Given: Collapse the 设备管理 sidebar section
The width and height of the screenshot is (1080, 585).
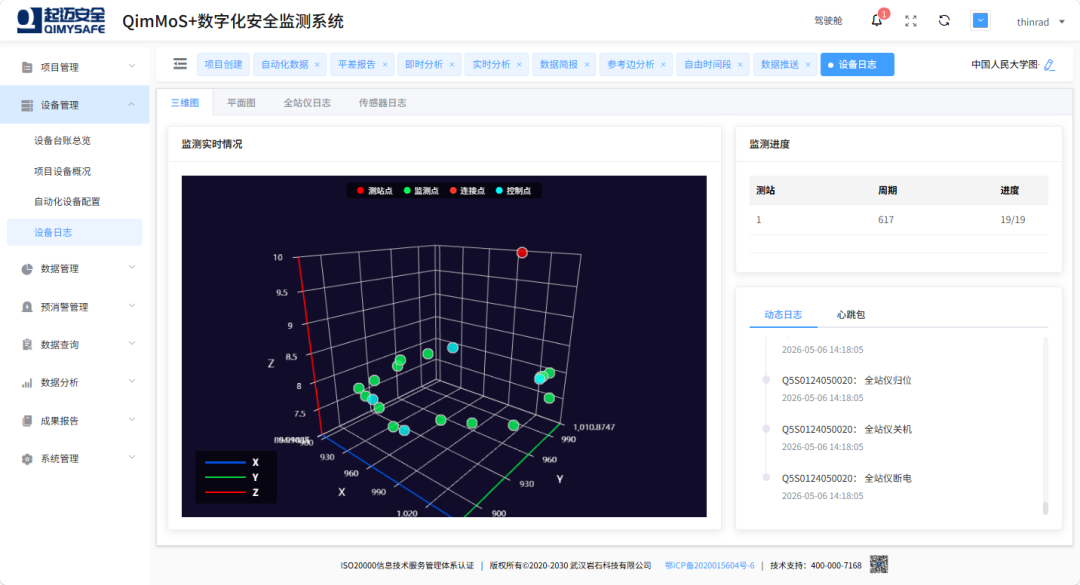Looking at the screenshot, I should (74, 105).
